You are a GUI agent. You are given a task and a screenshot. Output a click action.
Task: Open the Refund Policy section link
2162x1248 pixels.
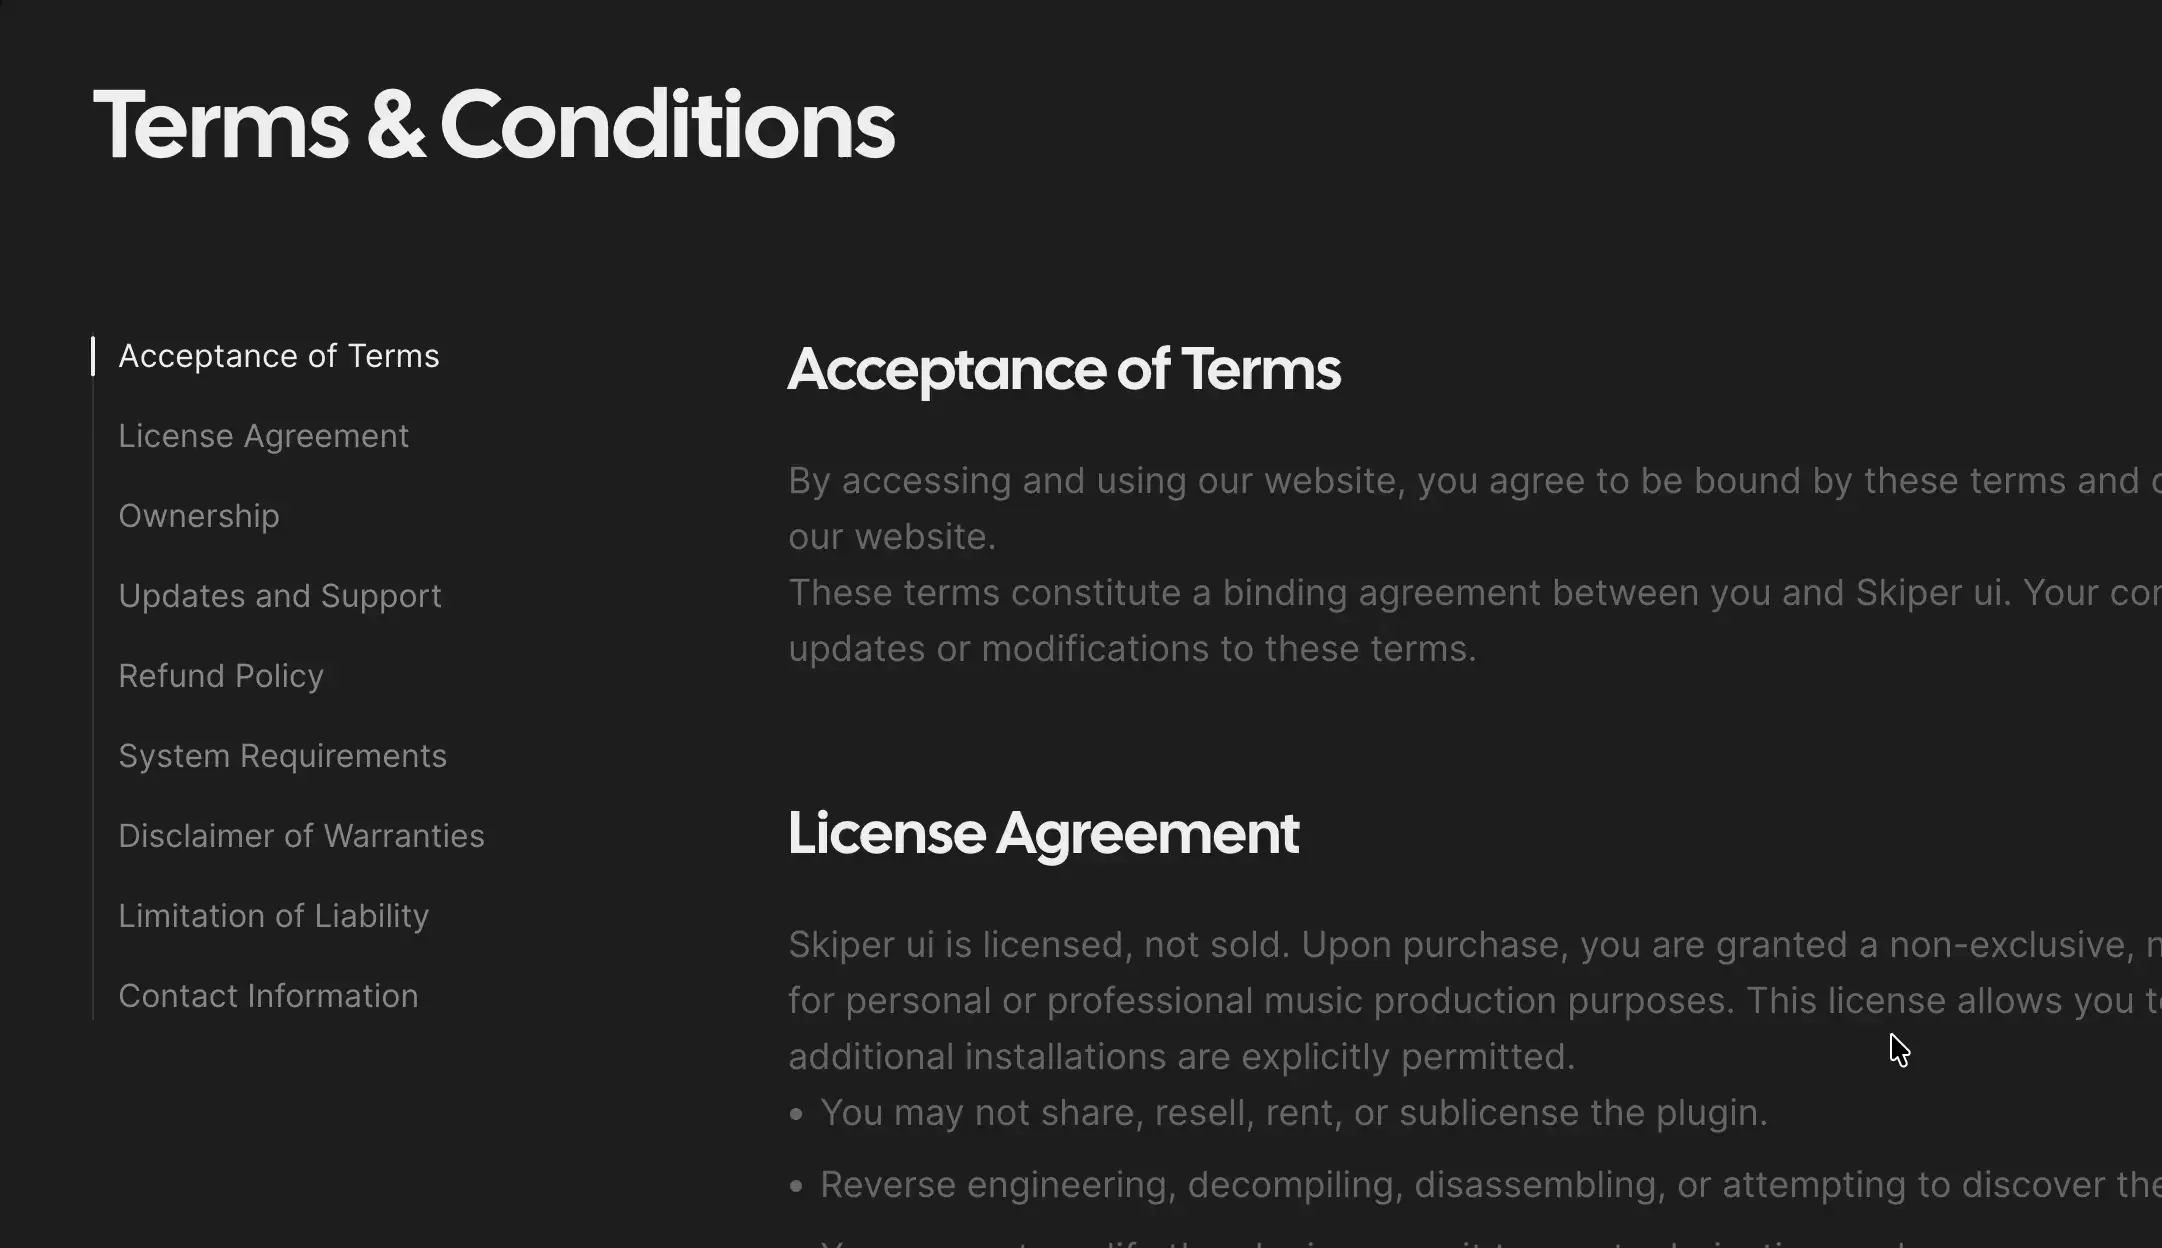[221, 676]
